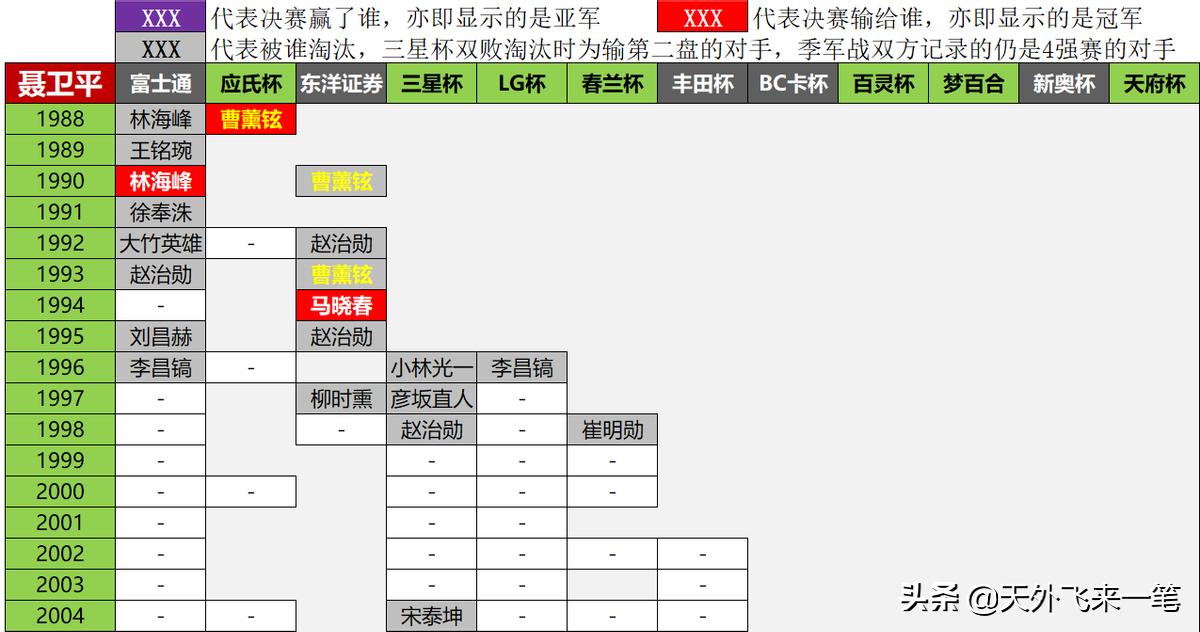Click the 小林光一 cell in 1996 row

coord(430,367)
